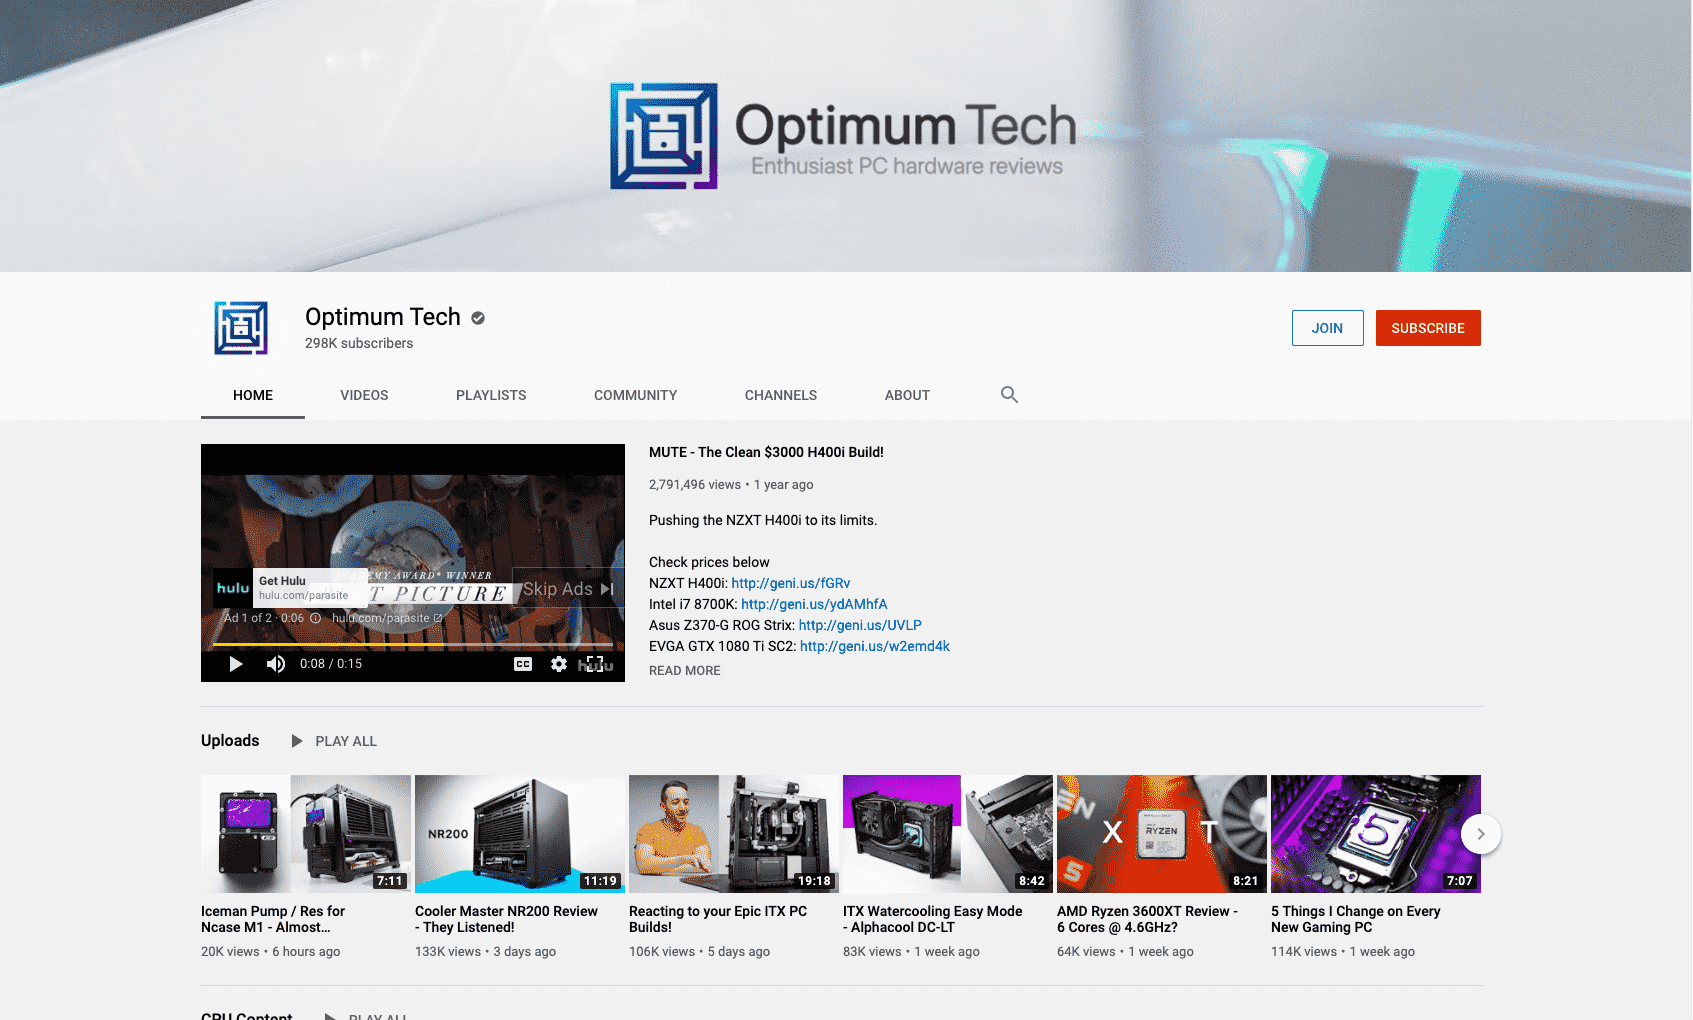
Task: Click the Optimum Tech channel avatar
Action: (241, 328)
